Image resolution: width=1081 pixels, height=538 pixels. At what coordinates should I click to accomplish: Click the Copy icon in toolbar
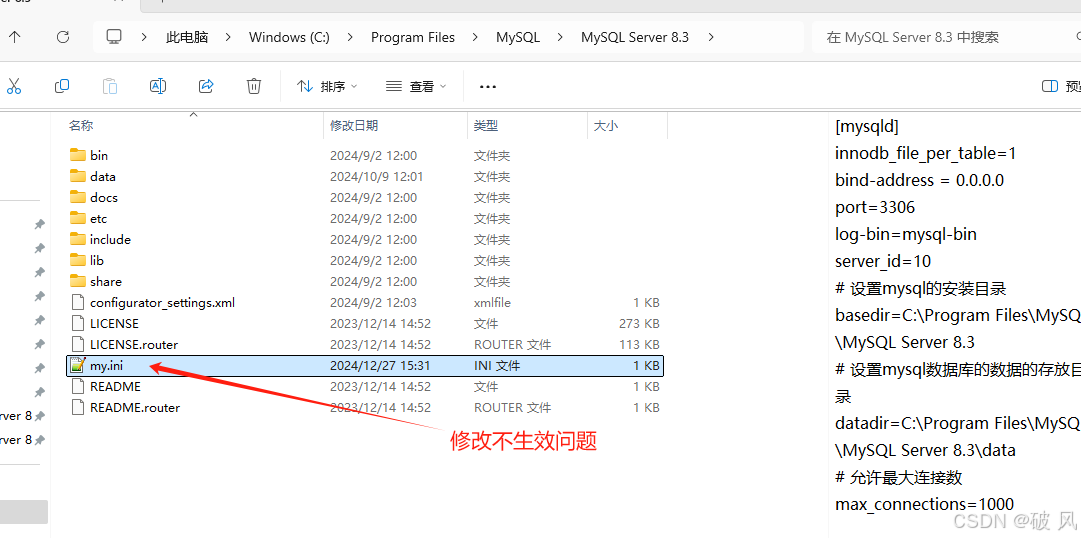[x=62, y=86]
